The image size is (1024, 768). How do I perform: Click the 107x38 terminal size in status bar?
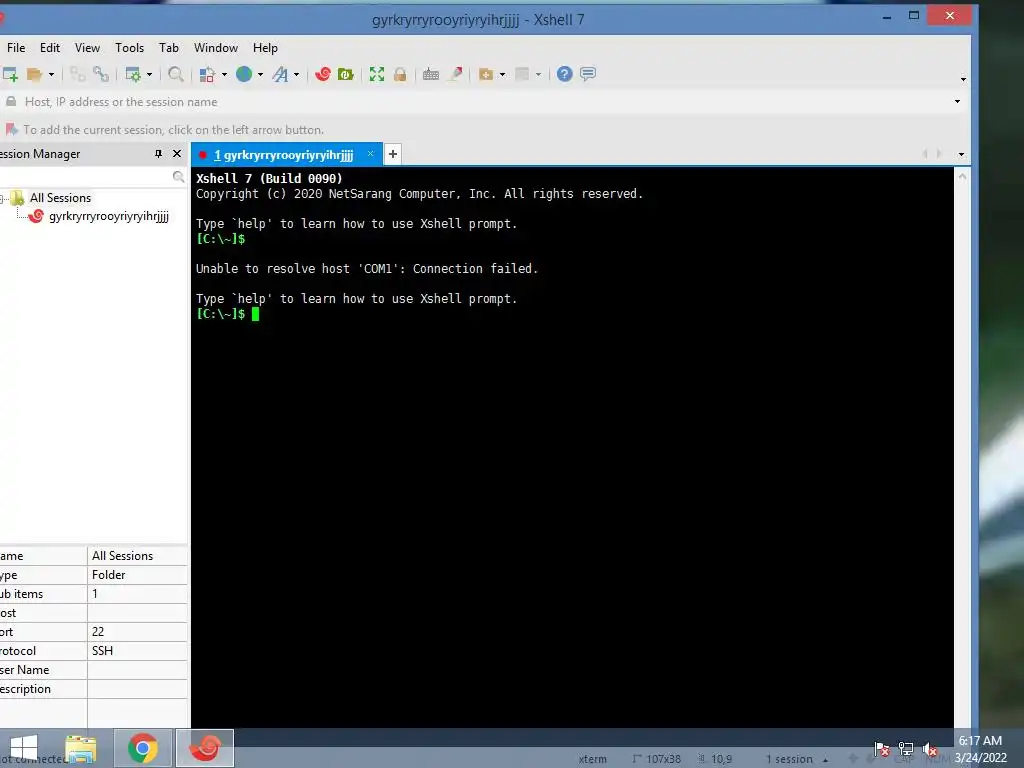click(x=657, y=759)
